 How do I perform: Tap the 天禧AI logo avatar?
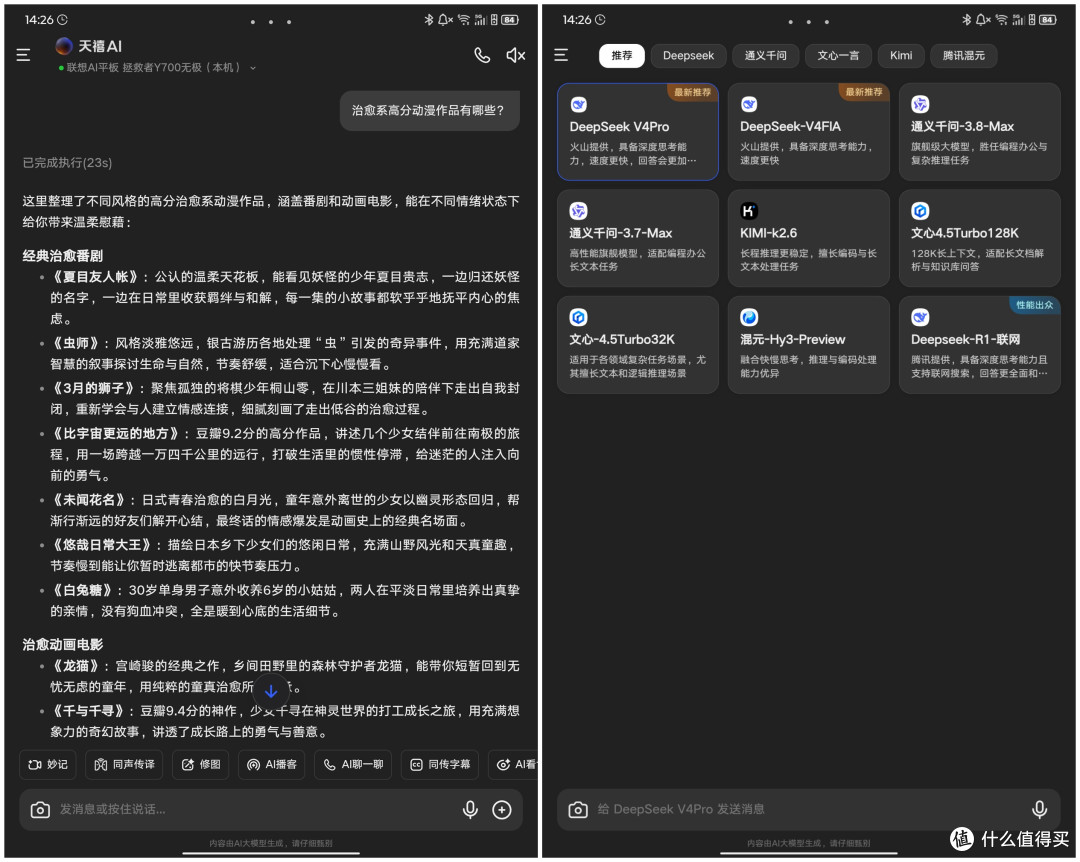[x=64, y=45]
